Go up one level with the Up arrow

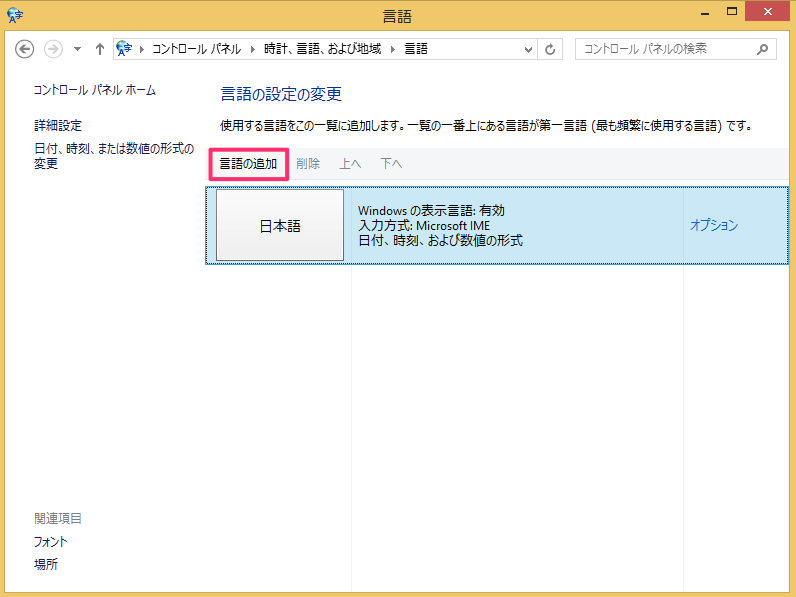tap(99, 49)
